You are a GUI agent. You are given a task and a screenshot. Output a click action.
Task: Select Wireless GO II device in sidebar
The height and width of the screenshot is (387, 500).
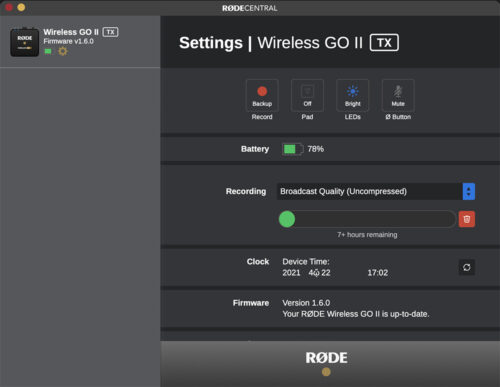point(80,42)
